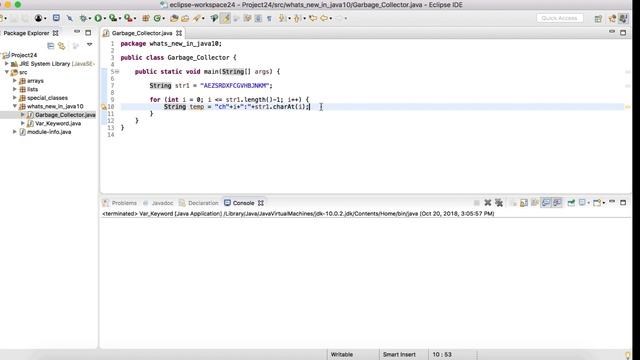Expand the special_classes package
The height and width of the screenshot is (360, 640).
pos(15,98)
